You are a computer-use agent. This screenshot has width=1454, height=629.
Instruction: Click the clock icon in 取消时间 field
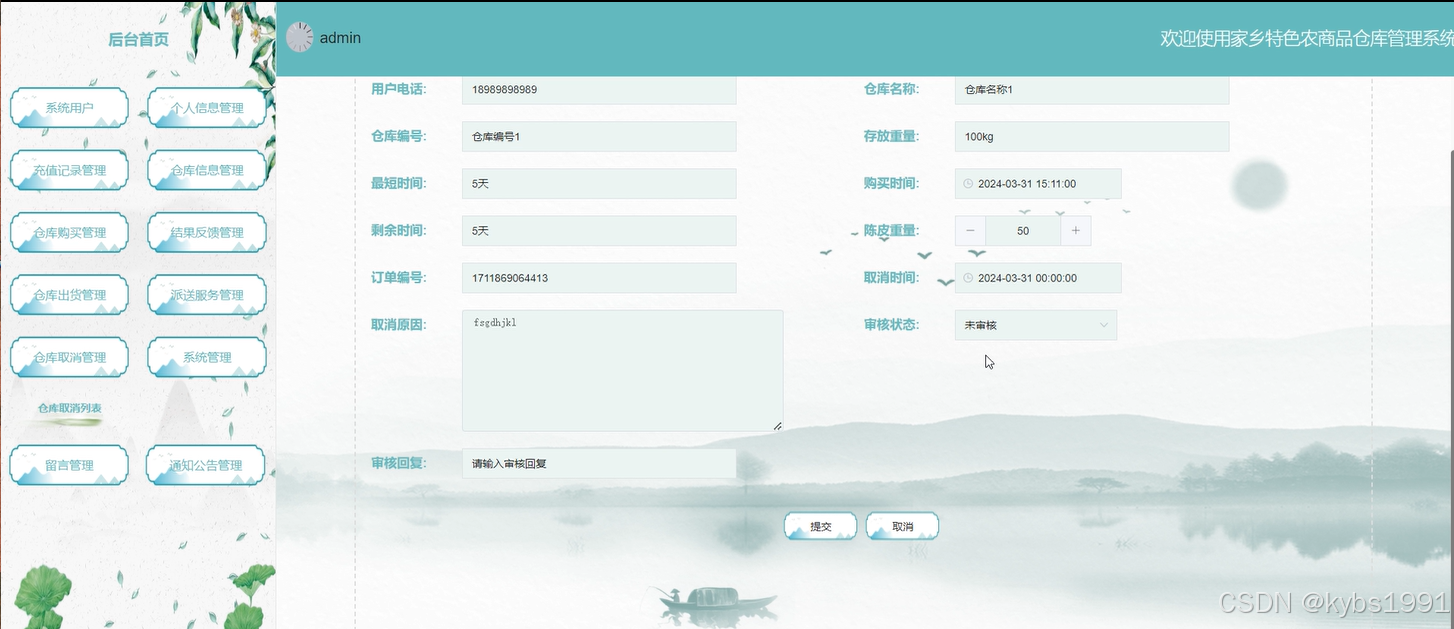[x=968, y=278]
